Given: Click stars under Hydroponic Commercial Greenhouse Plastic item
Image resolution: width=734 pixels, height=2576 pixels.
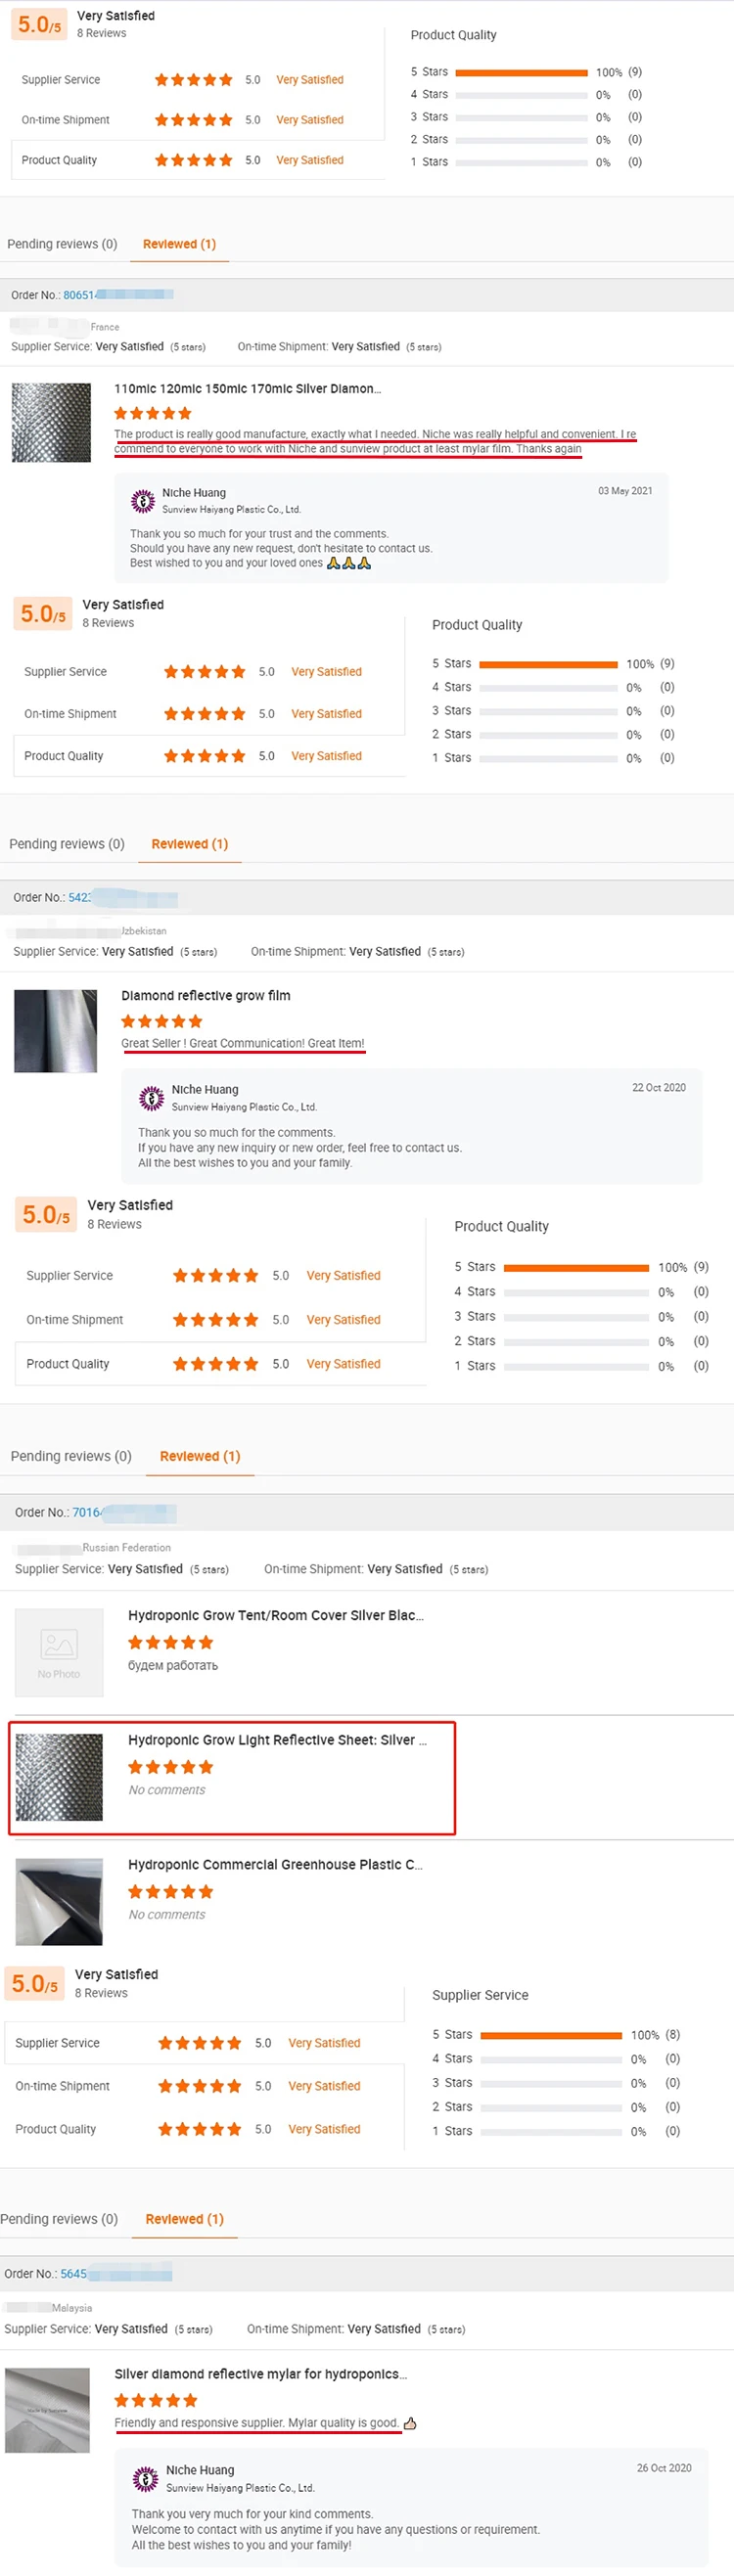Looking at the screenshot, I should [x=170, y=1891].
